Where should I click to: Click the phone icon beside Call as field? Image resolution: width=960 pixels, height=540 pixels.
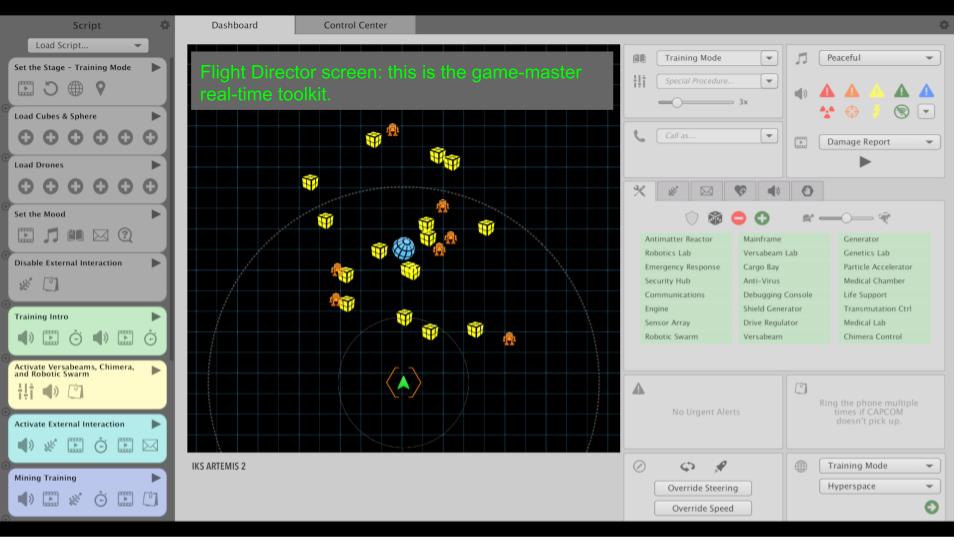(x=639, y=137)
